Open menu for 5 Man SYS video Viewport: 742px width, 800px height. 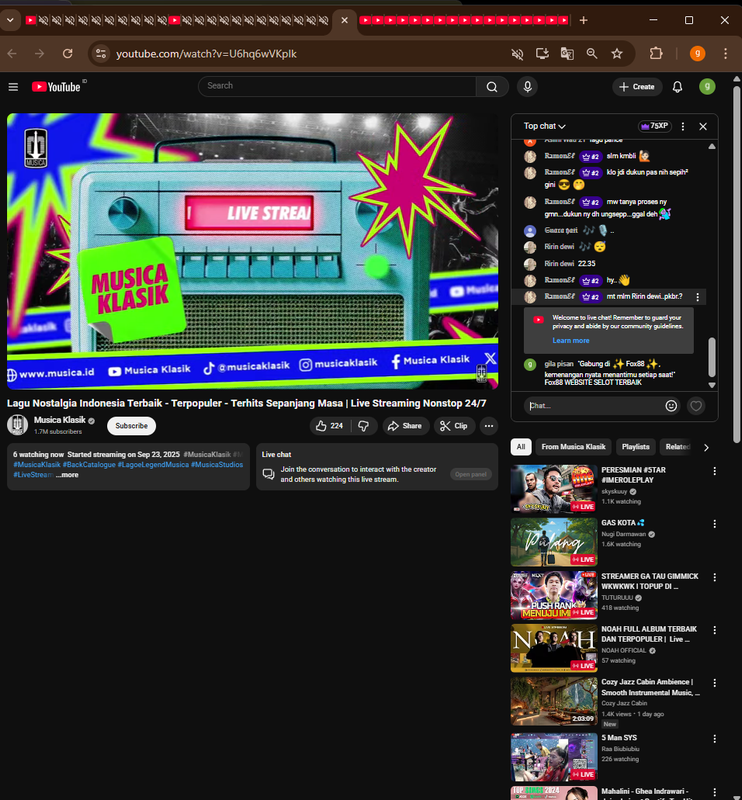pos(714,739)
